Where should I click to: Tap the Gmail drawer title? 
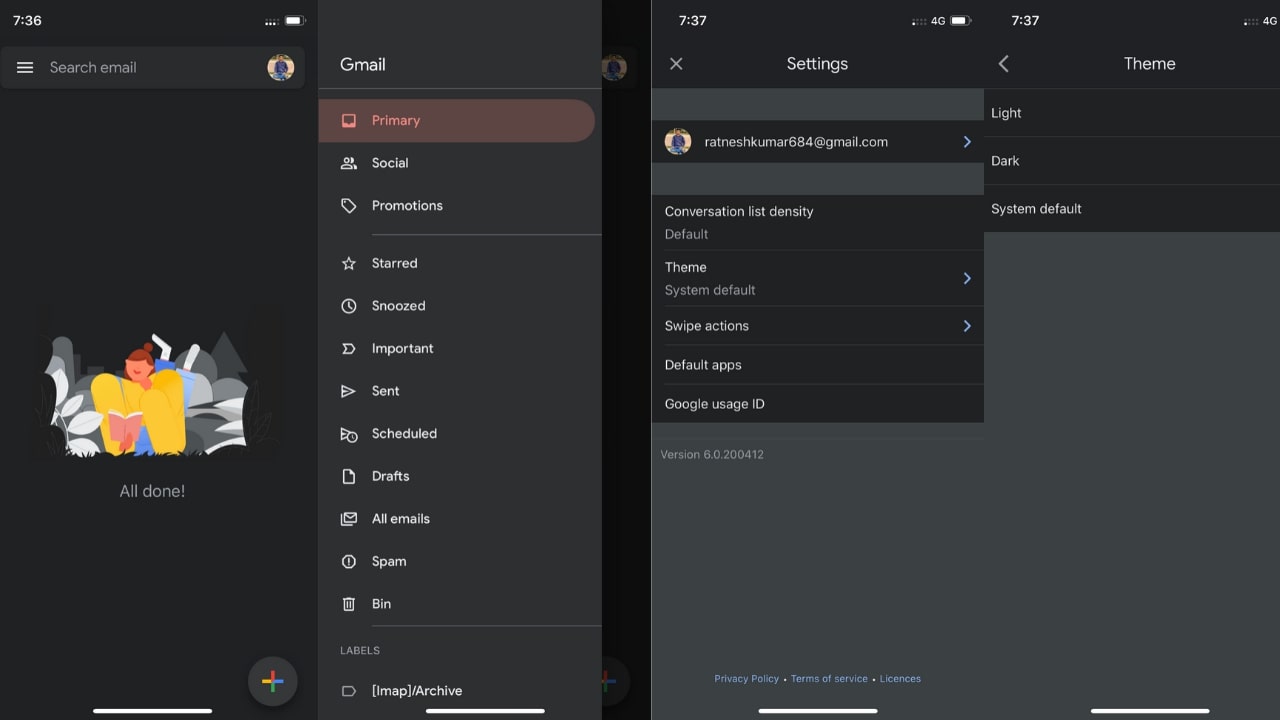click(363, 64)
